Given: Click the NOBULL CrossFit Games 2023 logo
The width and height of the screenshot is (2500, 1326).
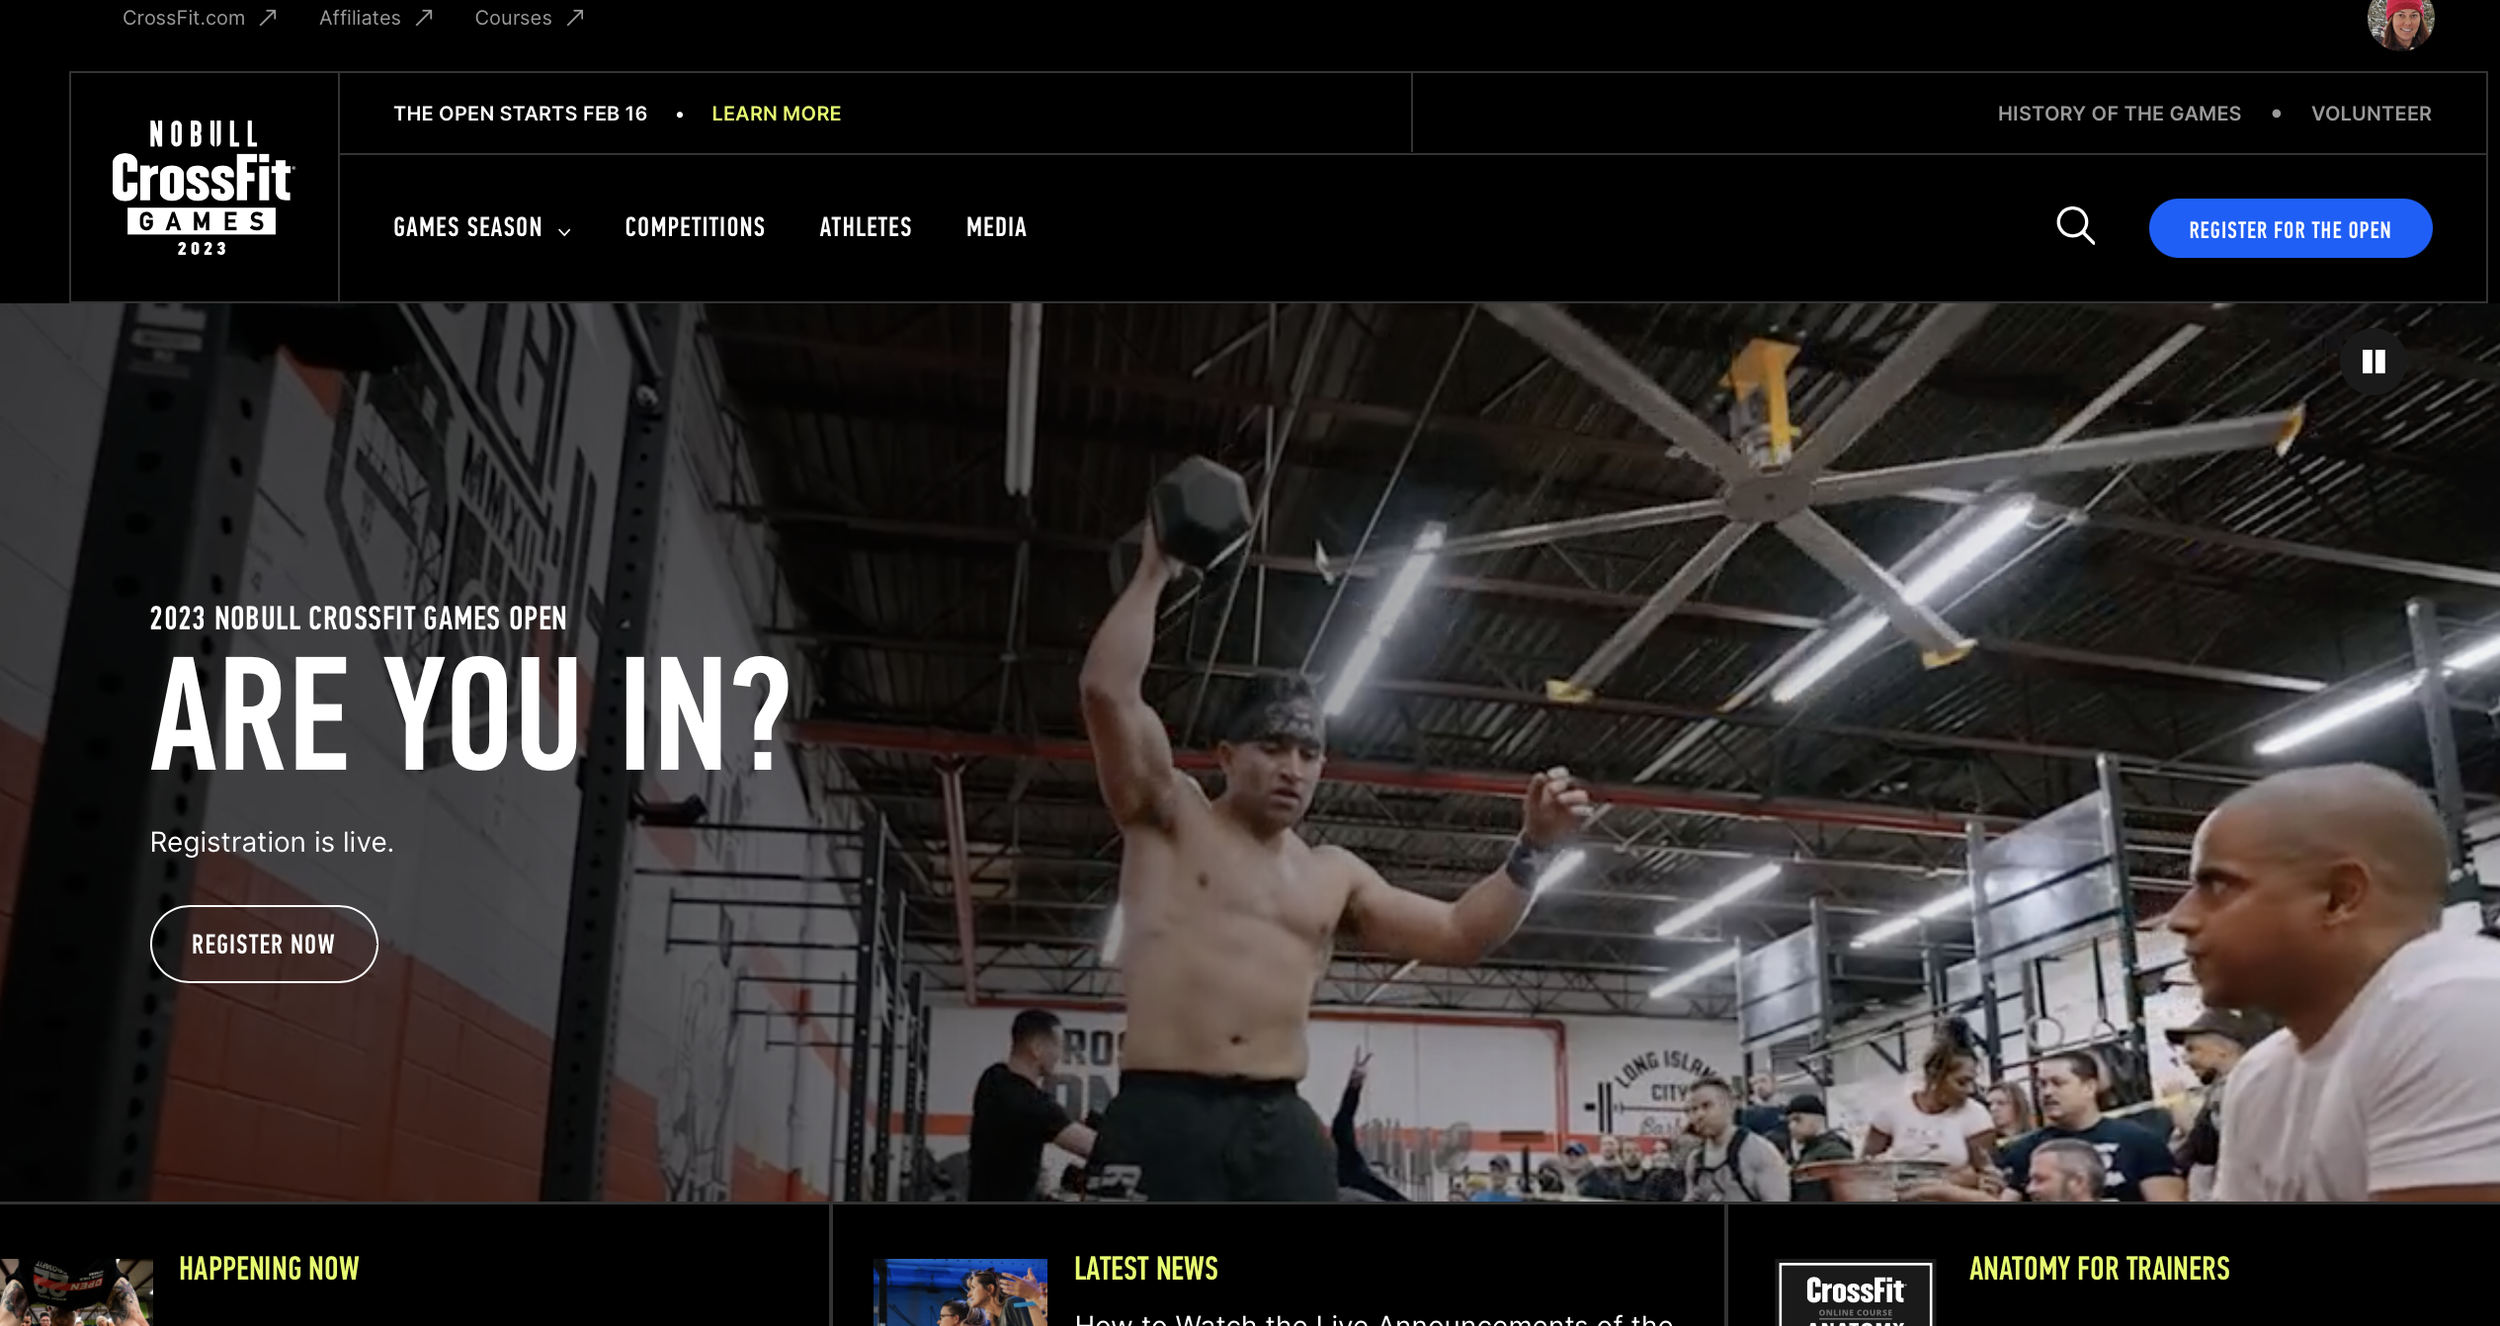Looking at the screenshot, I should pos(202,188).
